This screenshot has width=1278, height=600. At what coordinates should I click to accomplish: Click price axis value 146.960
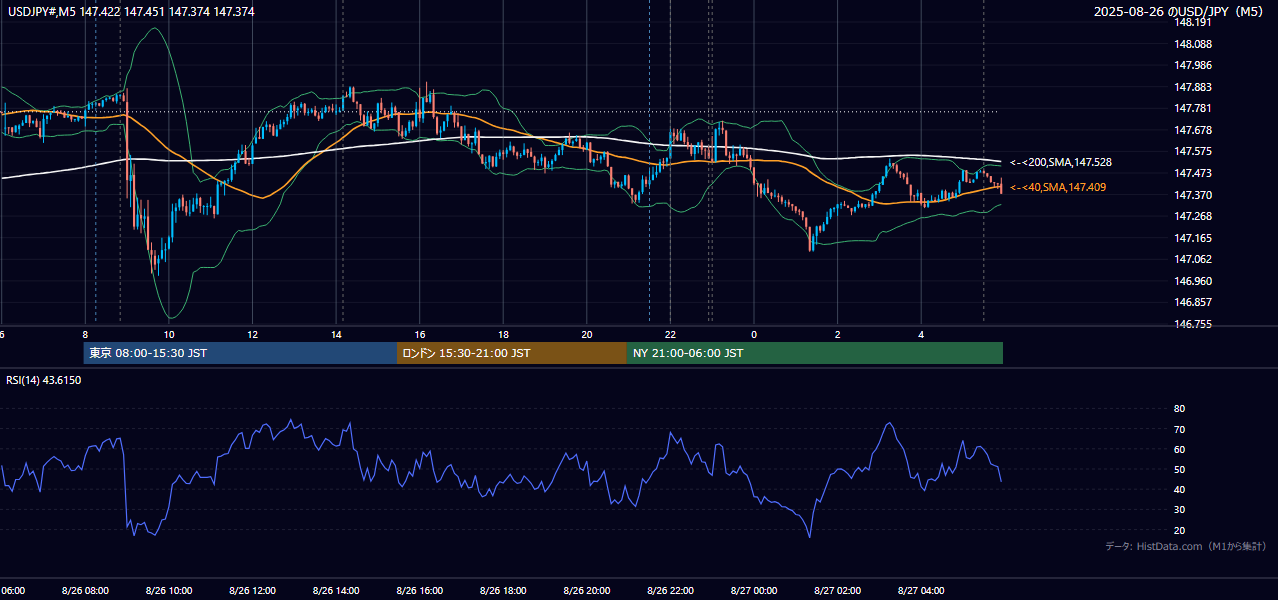pos(1194,281)
